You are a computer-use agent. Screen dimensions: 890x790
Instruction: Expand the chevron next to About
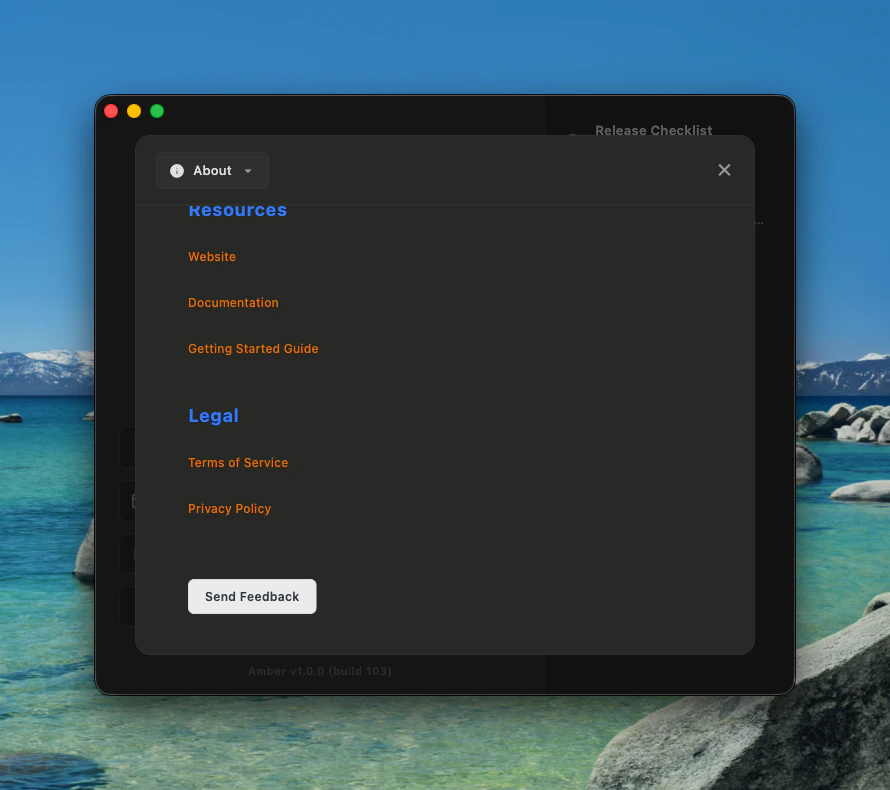pyautogui.click(x=248, y=170)
